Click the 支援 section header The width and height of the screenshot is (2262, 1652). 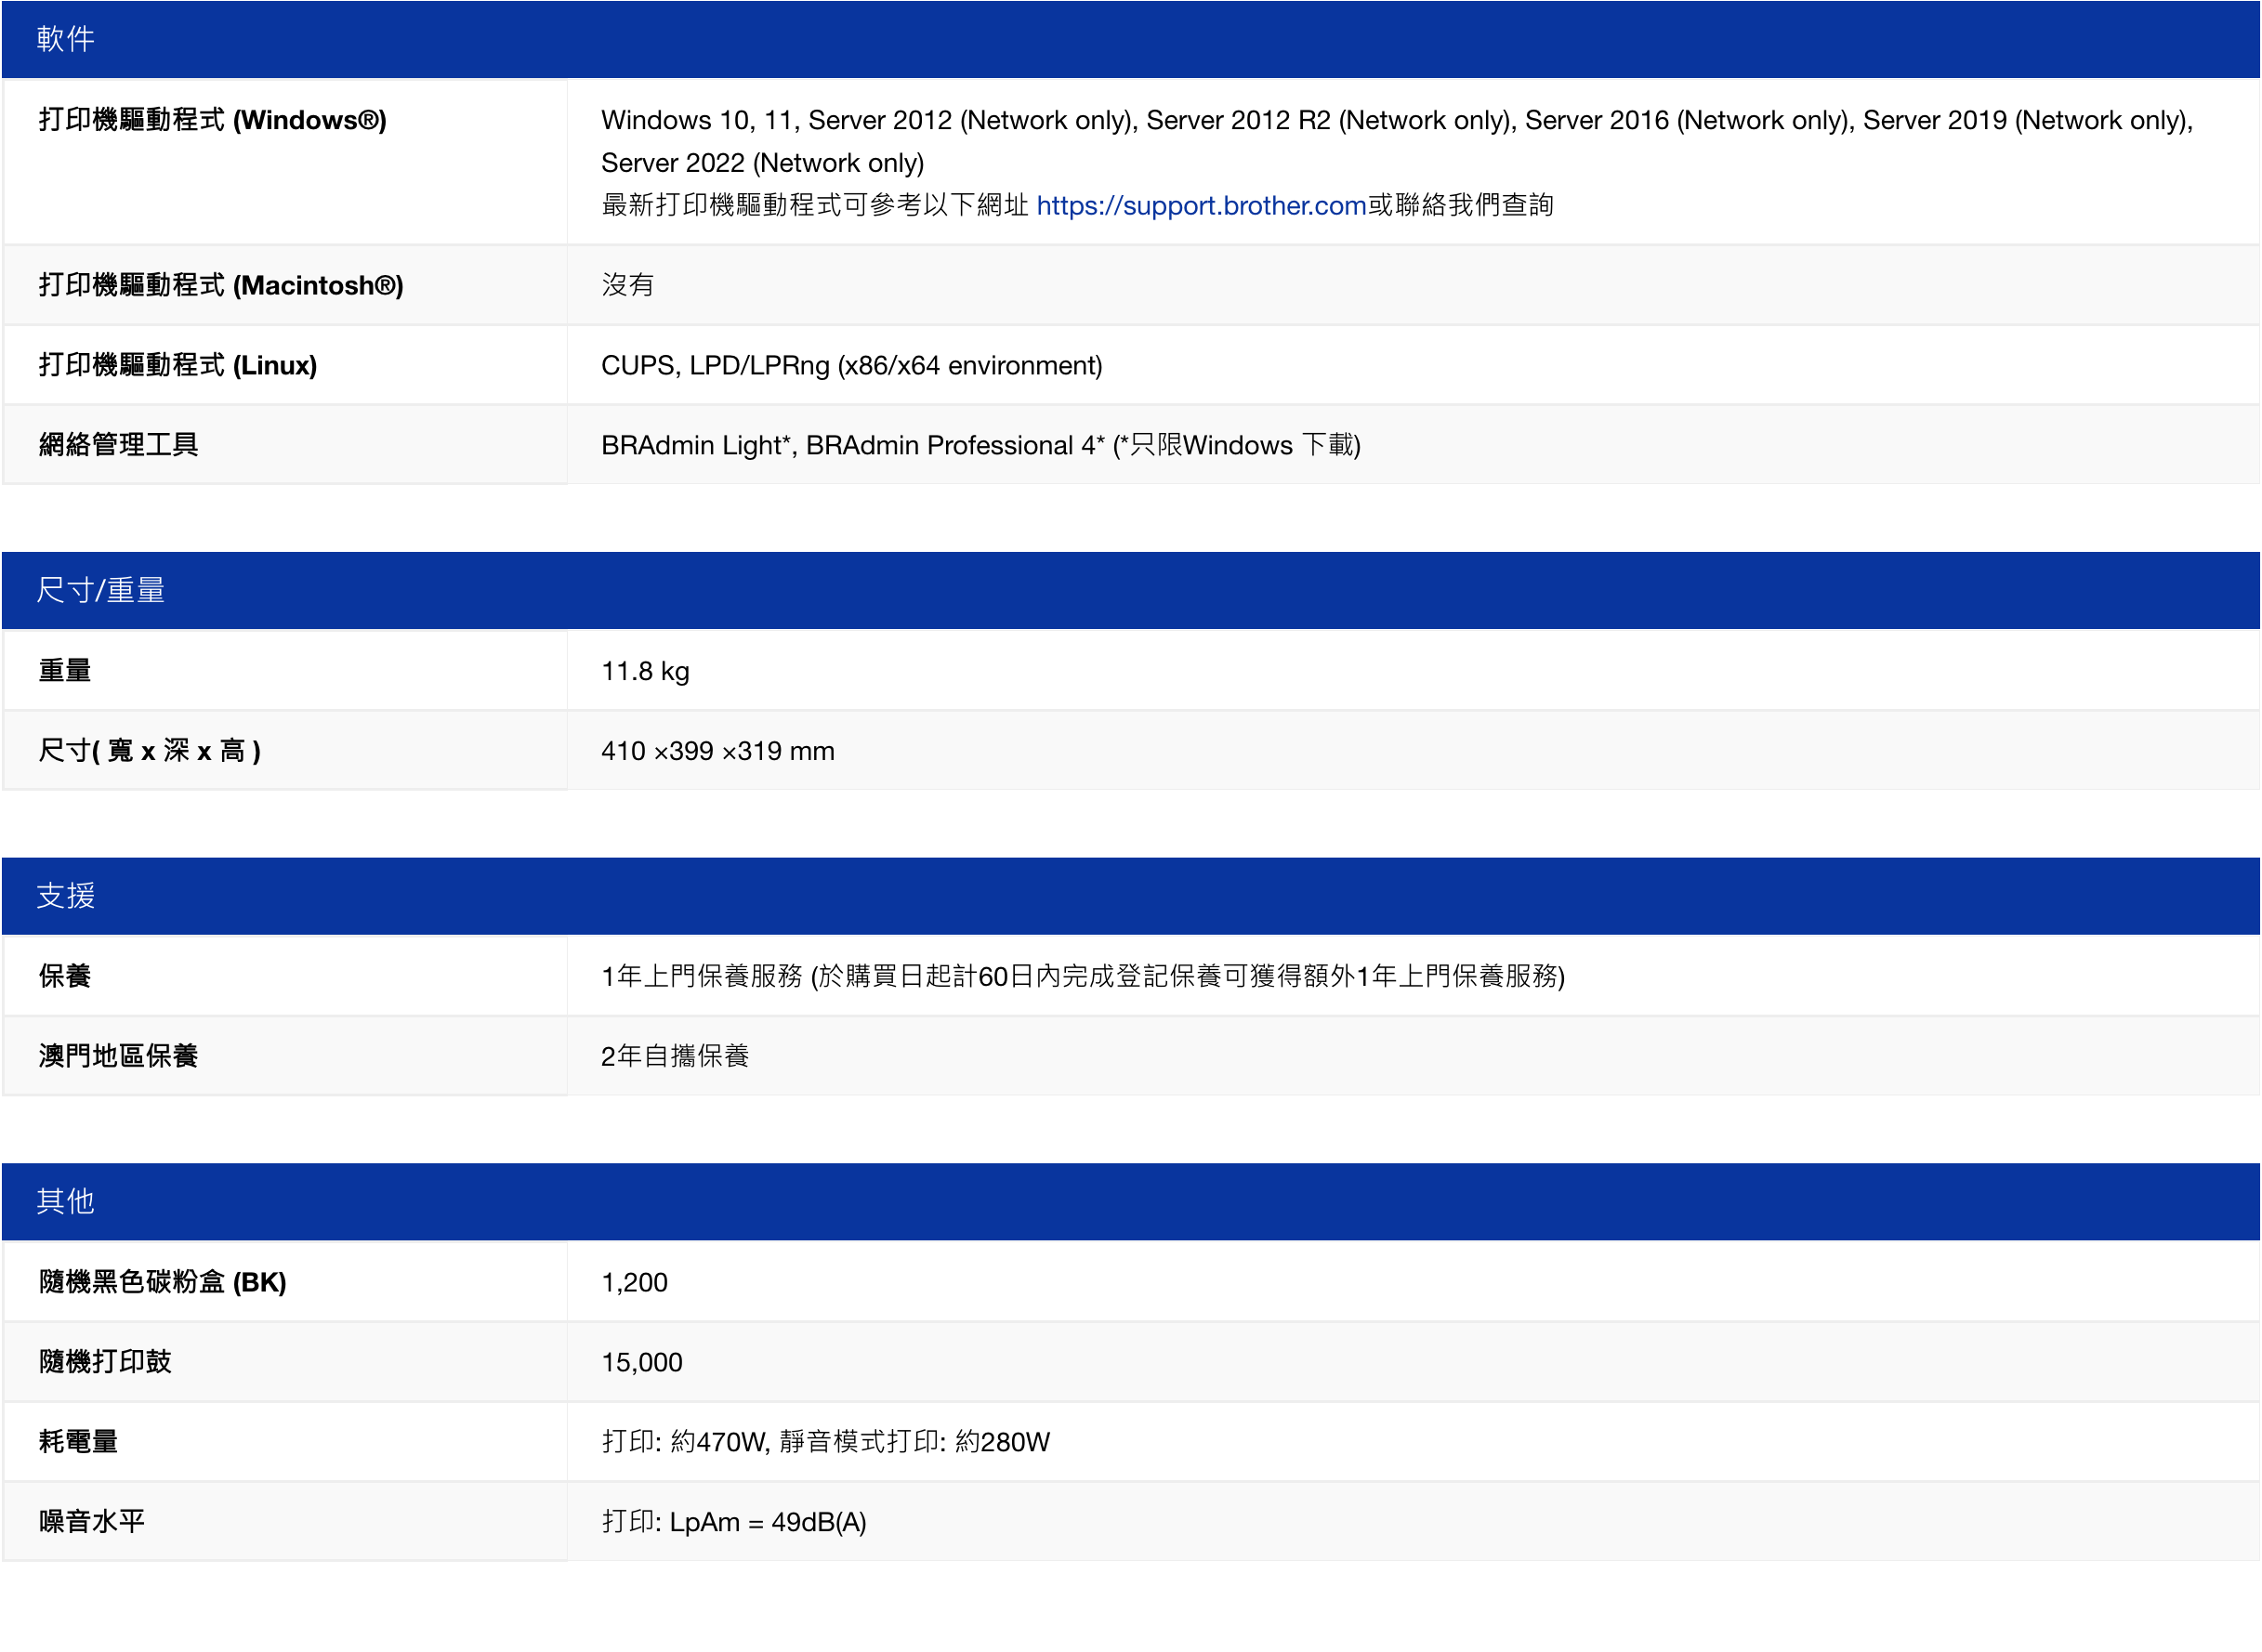(66, 895)
